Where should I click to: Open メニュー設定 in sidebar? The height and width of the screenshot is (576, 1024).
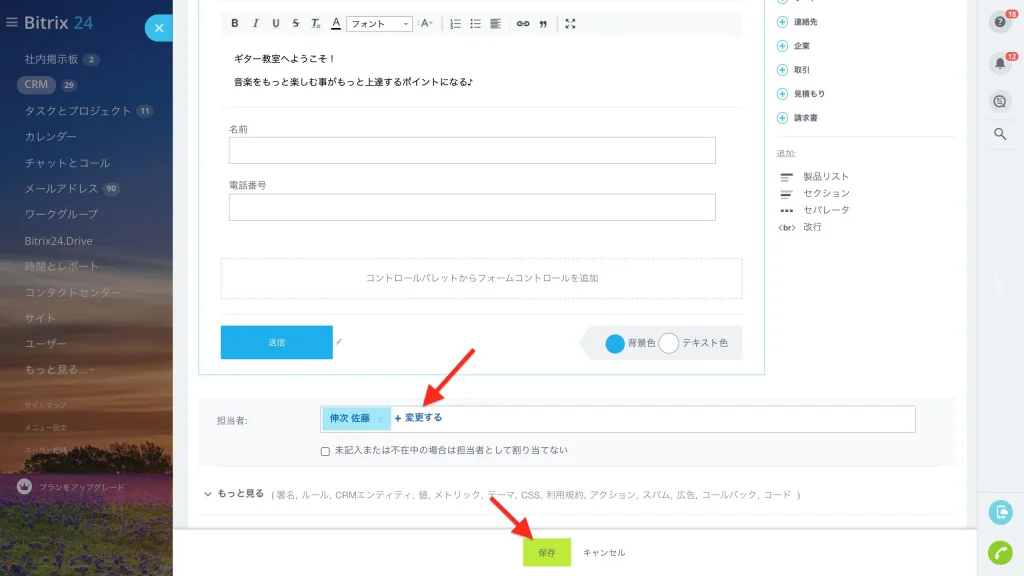click(46, 428)
